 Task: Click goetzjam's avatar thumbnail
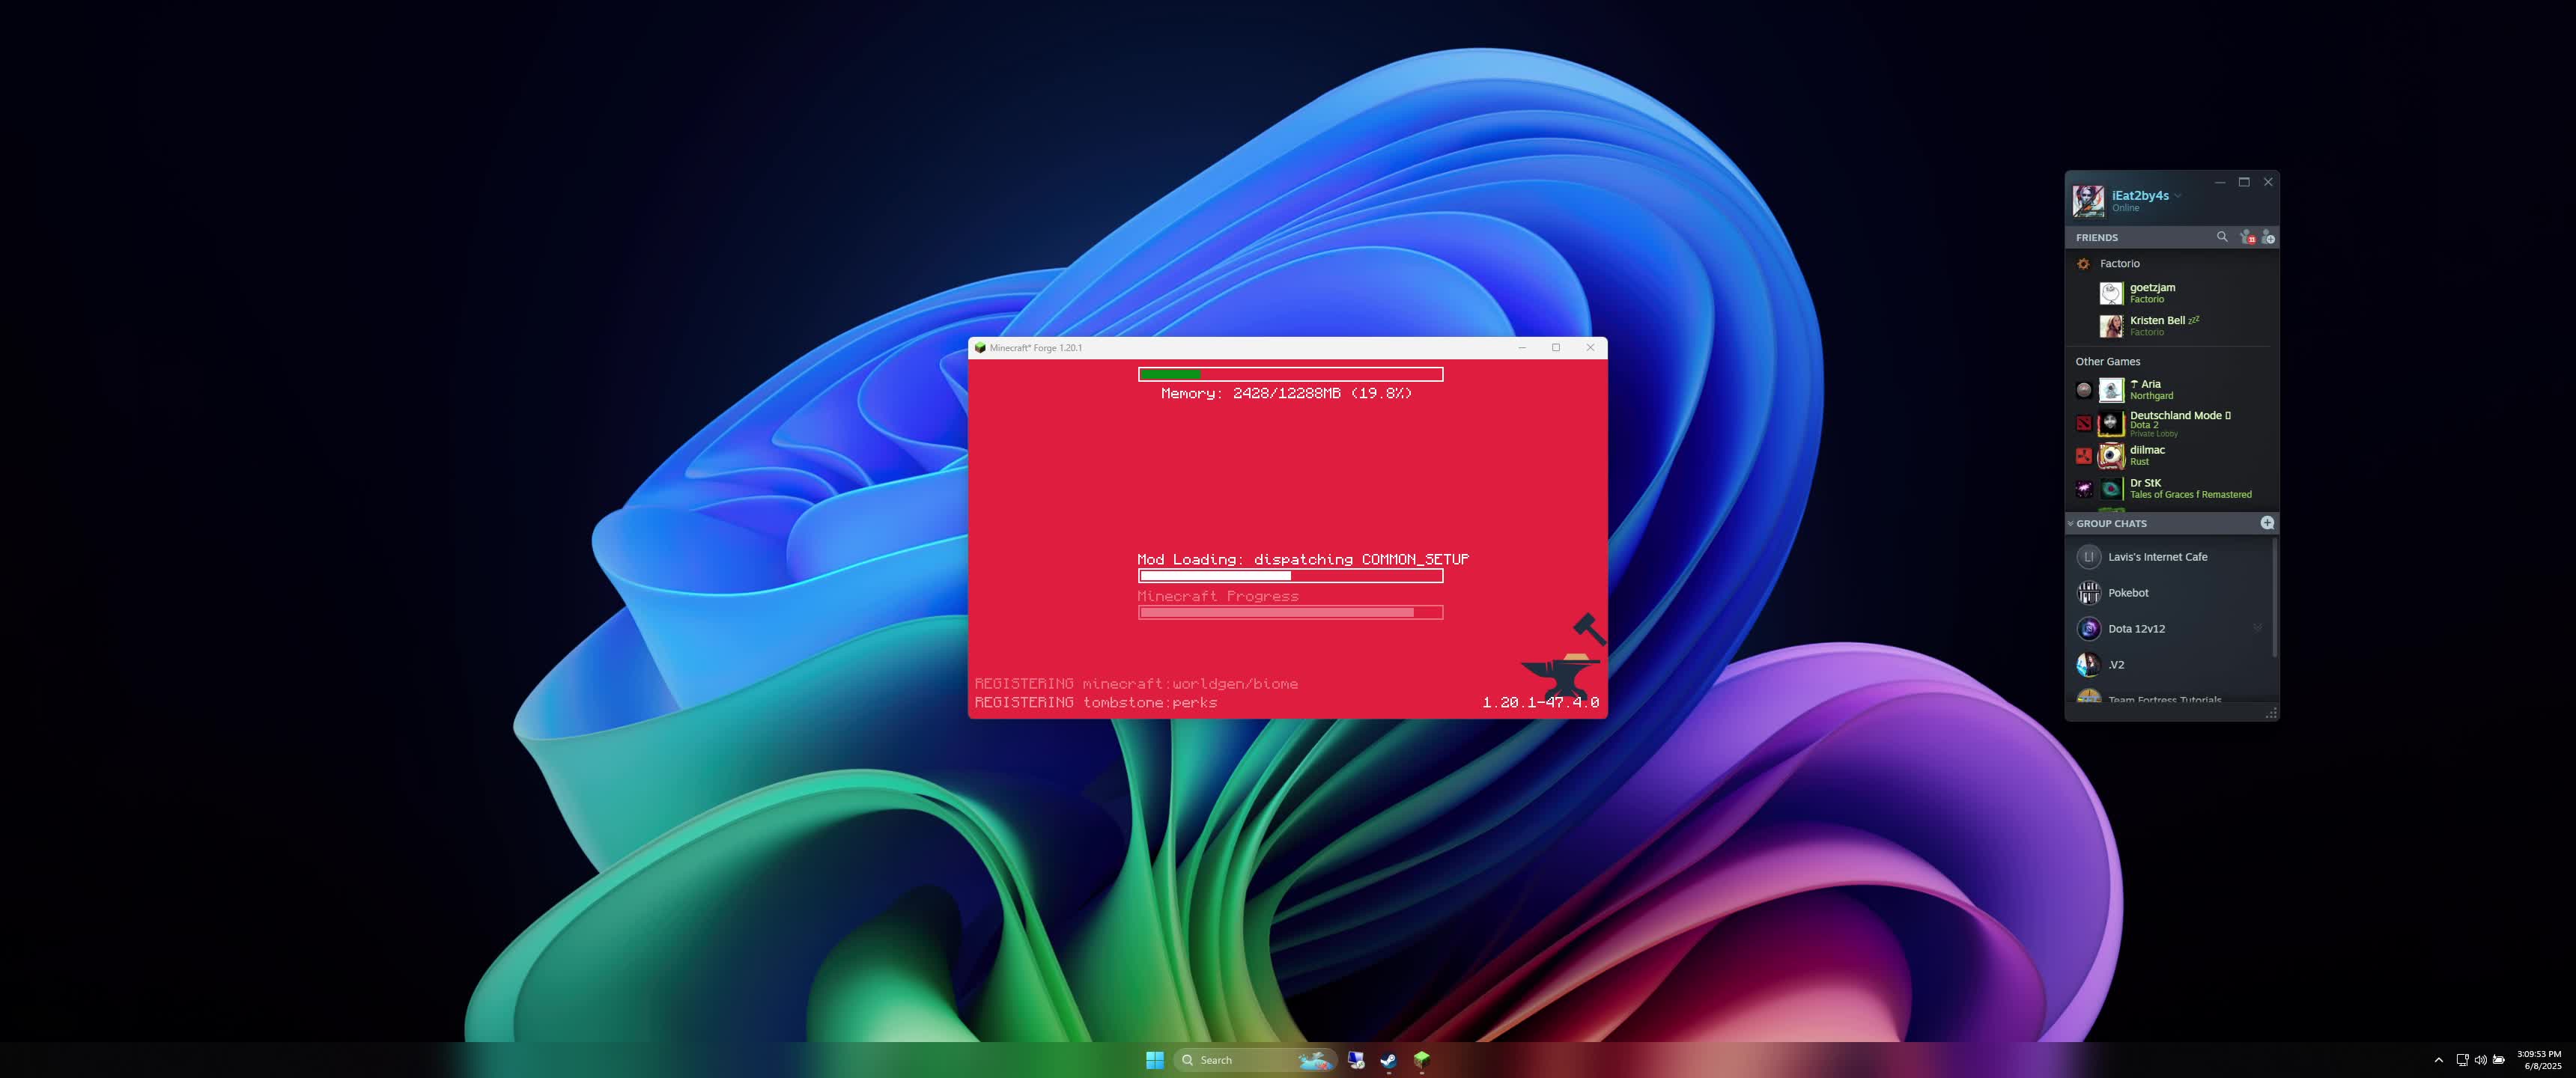coord(2111,293)
